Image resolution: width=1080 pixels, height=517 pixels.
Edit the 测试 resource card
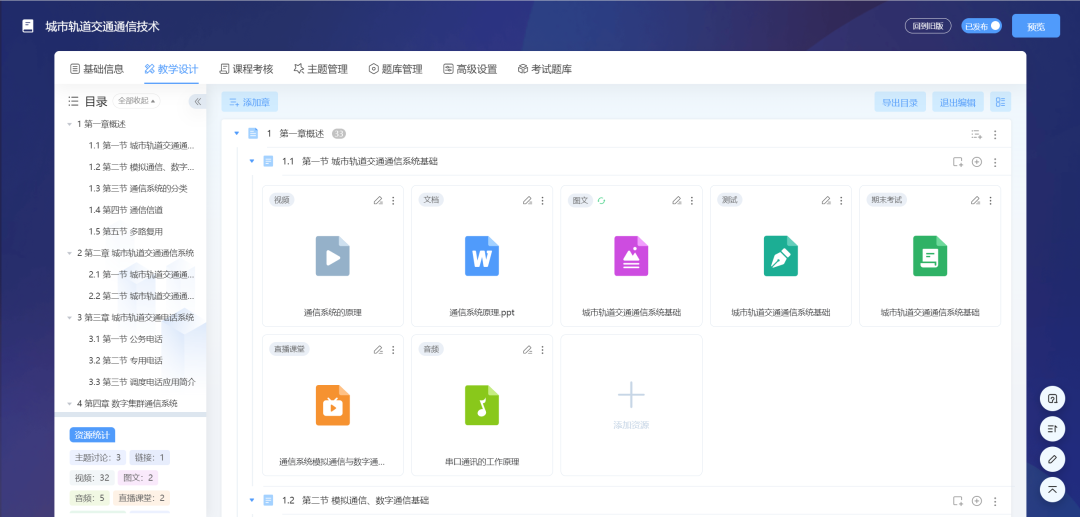[826, 200]
